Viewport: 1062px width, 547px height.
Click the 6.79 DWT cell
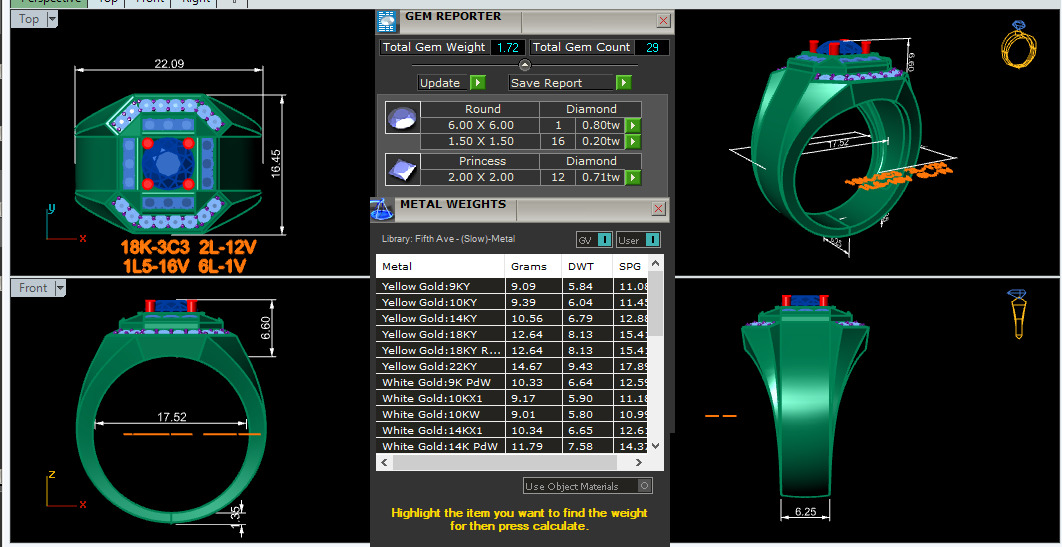pos(587,318)
